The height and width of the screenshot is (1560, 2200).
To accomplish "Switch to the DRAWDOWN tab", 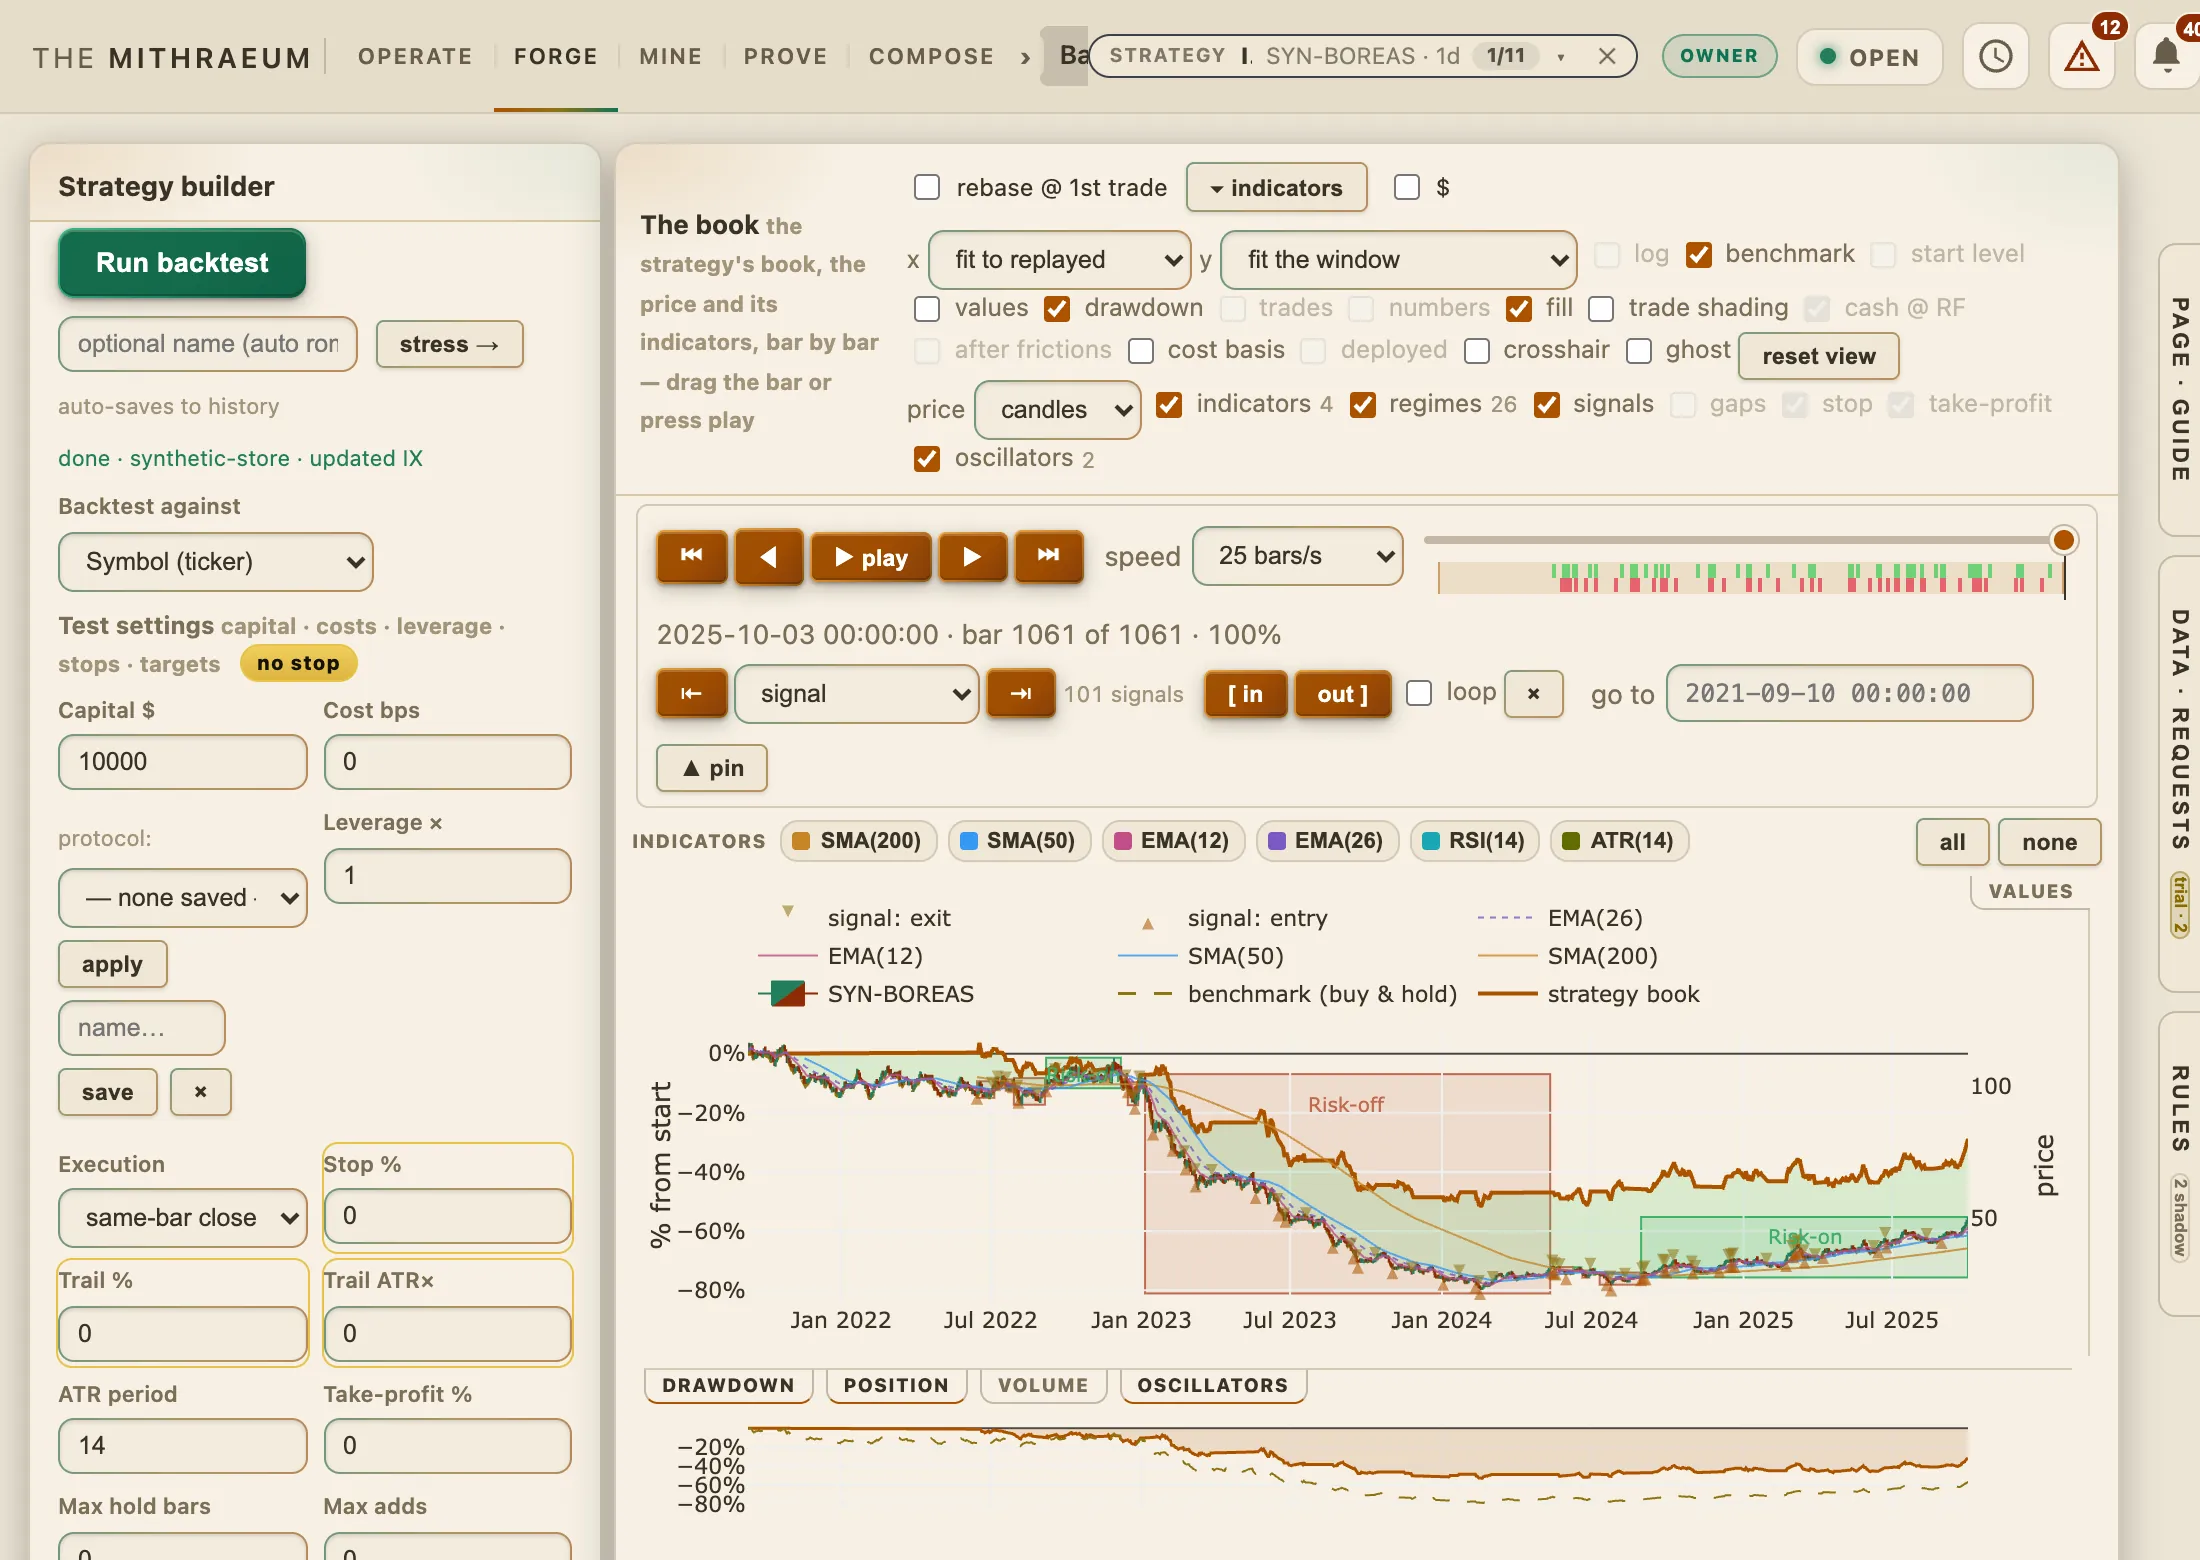I will click(728, 1385).
